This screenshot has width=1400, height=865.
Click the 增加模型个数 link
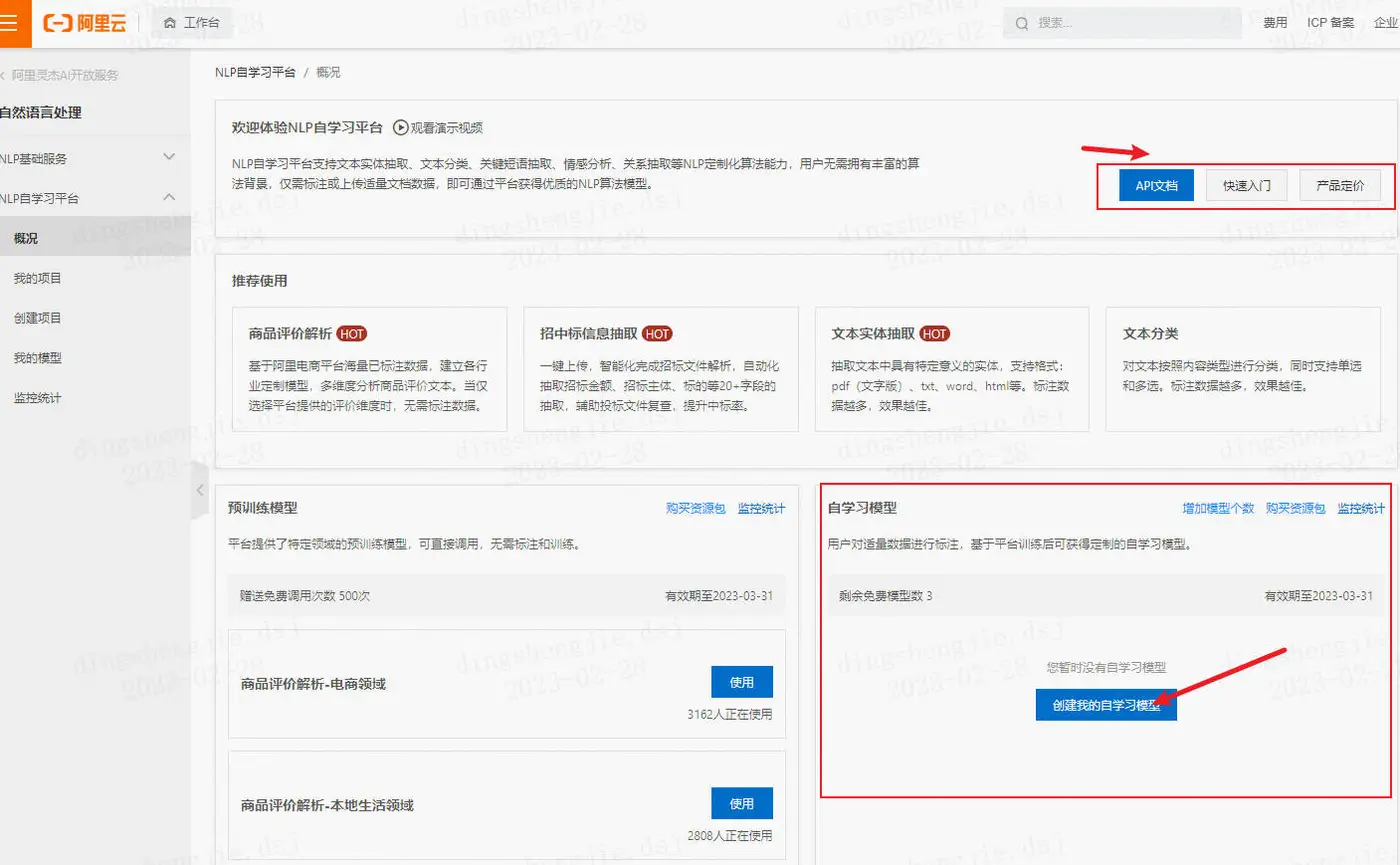tap(1218, 508)
